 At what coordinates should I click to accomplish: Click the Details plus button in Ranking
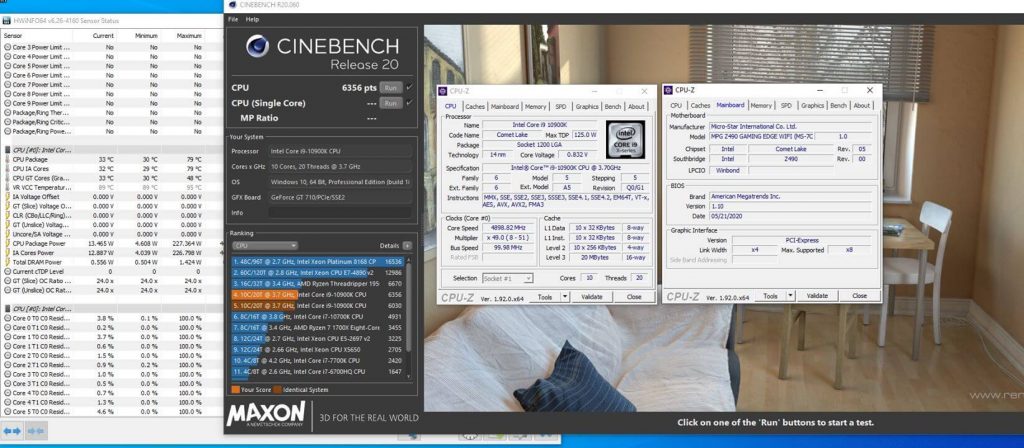407,246
